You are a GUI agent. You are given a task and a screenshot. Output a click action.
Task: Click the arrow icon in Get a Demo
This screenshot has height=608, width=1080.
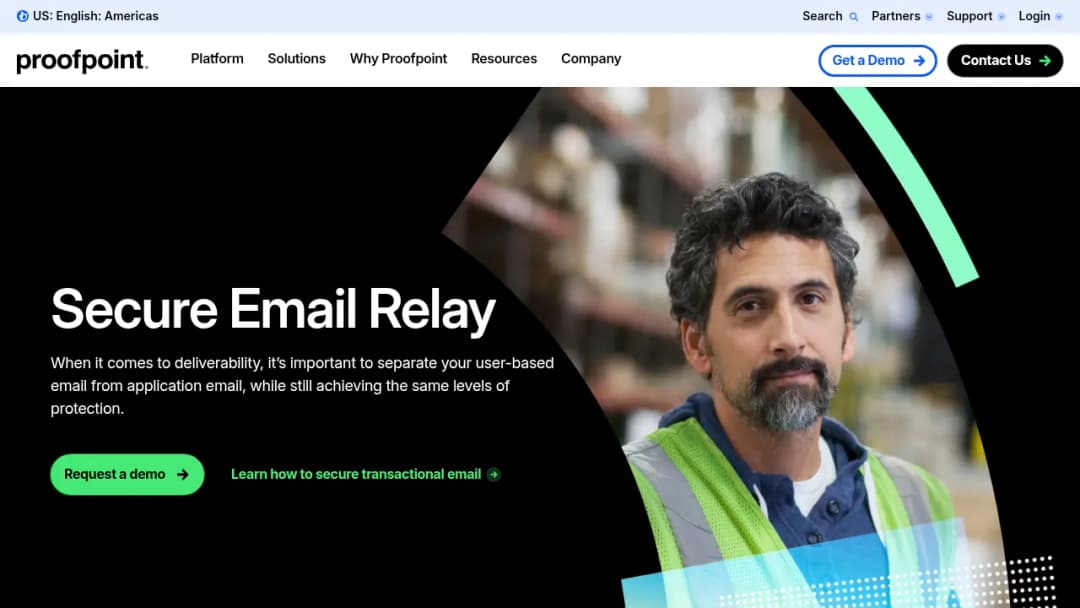pyautogui.click(x=919, y=61)
